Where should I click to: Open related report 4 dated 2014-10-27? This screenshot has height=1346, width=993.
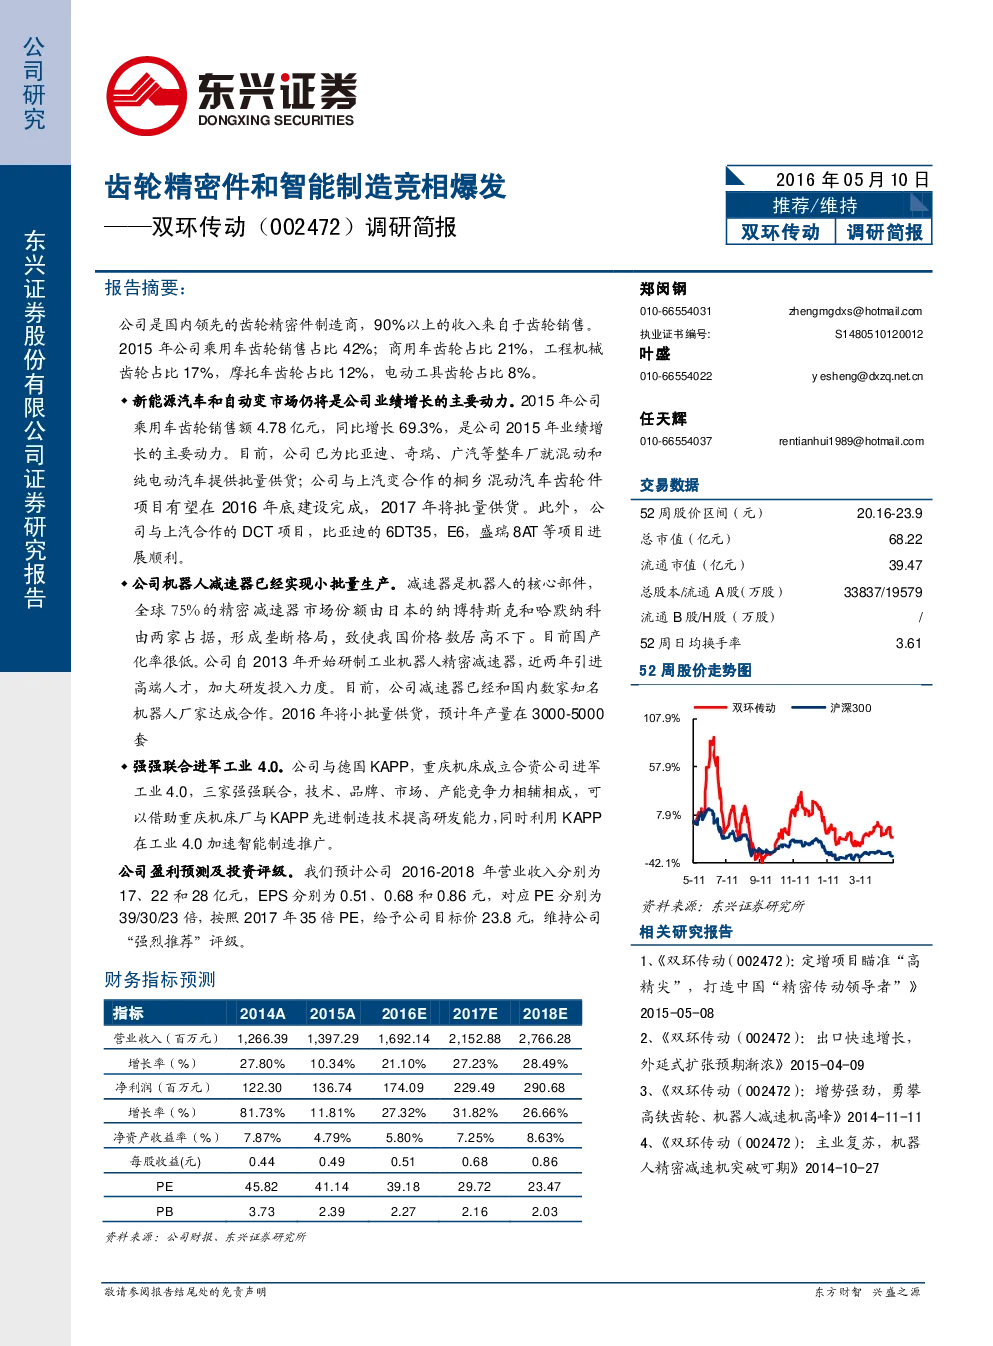781,1155
